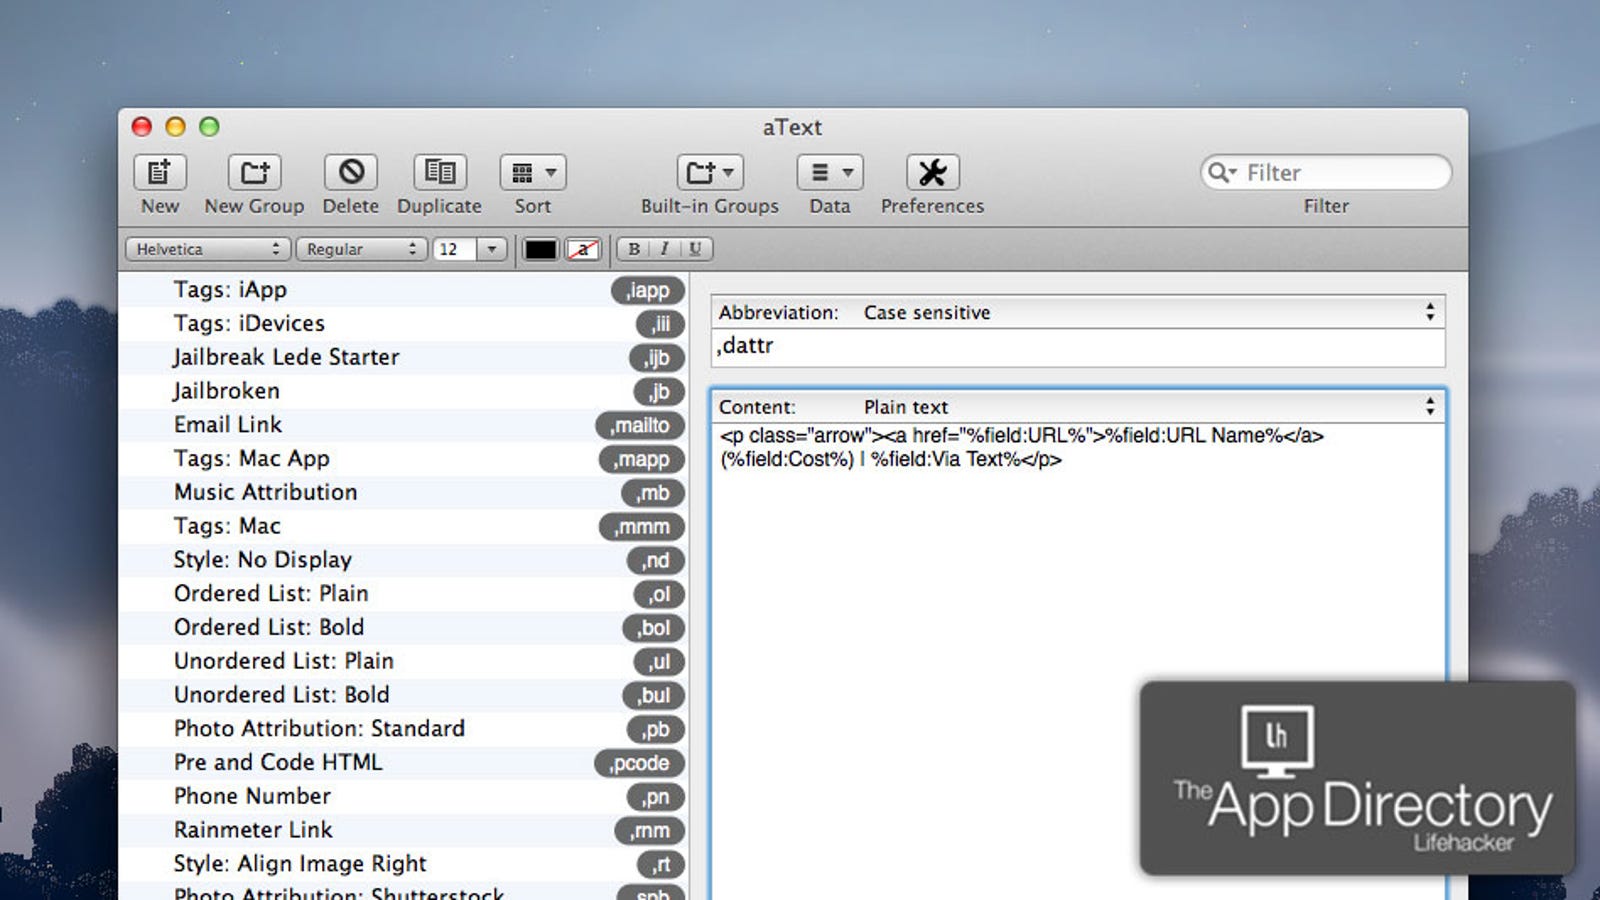Click the magnifier icon in Filter
The height and width of the screenshot is (900, 1600).
(x=1219, y=173)
